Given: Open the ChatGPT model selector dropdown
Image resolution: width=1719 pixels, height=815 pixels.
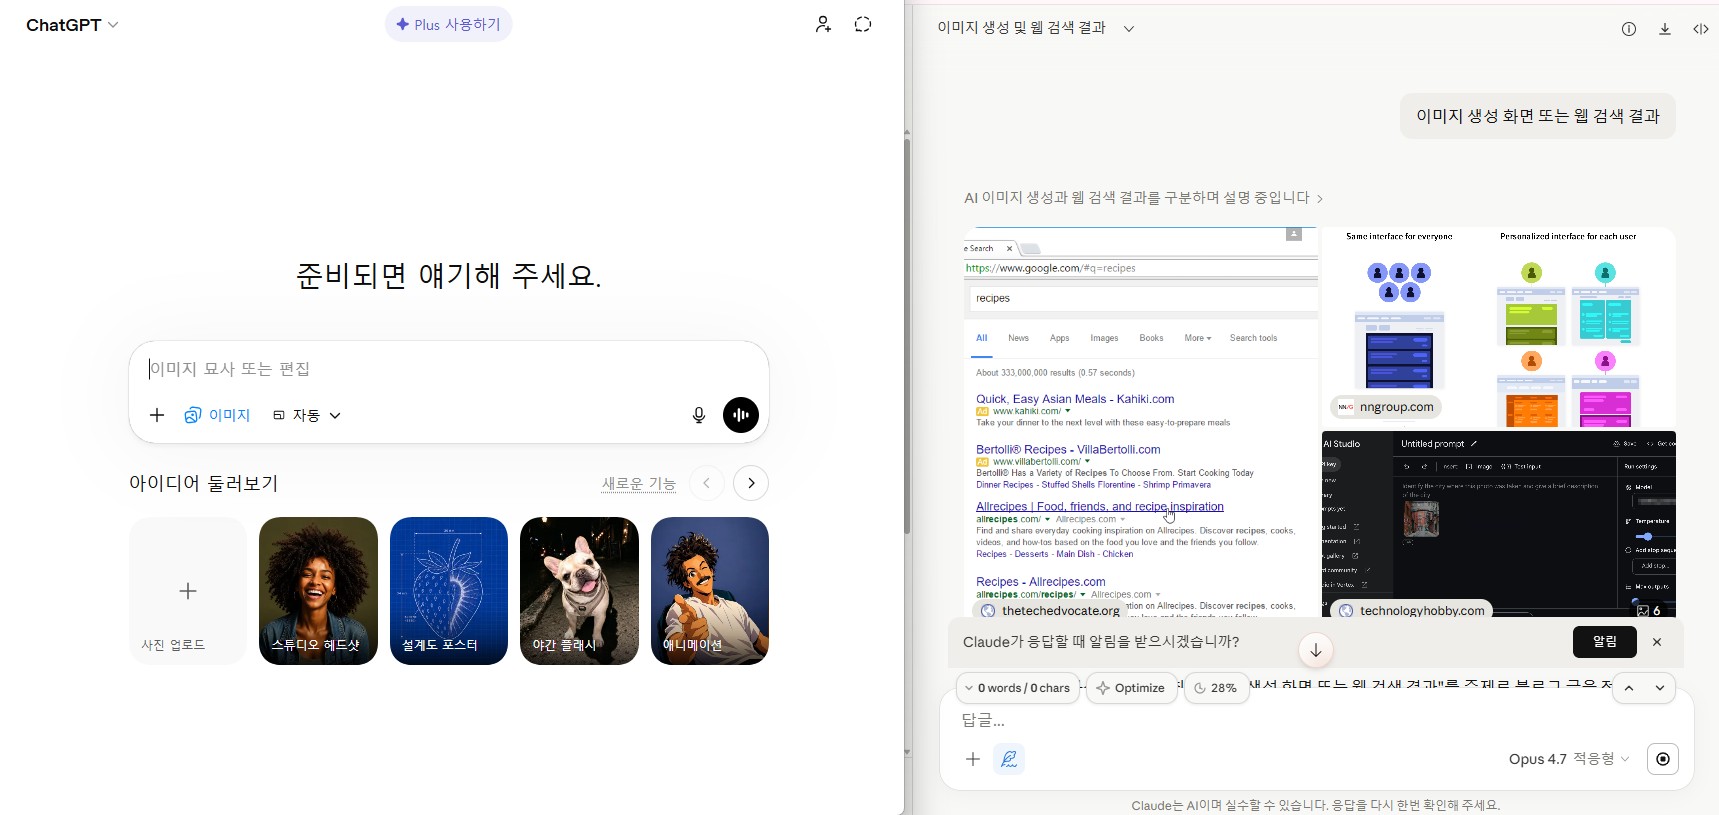Looking at the screenshot, I should pos(72,25).
